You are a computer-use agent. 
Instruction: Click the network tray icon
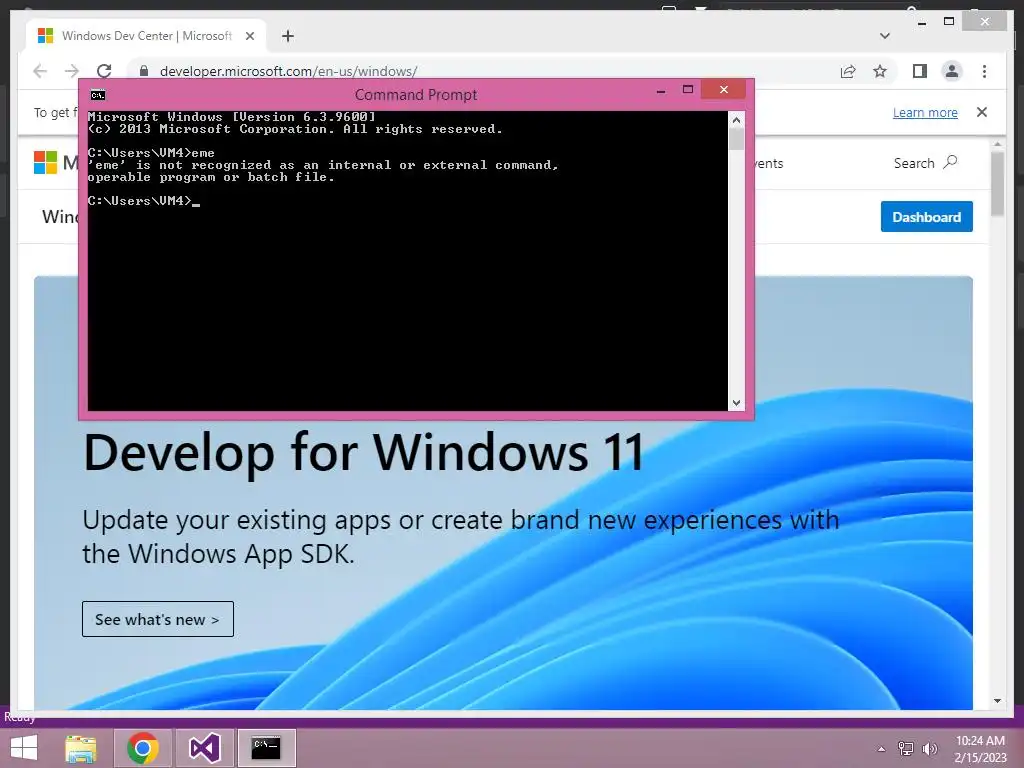[906, 749]
